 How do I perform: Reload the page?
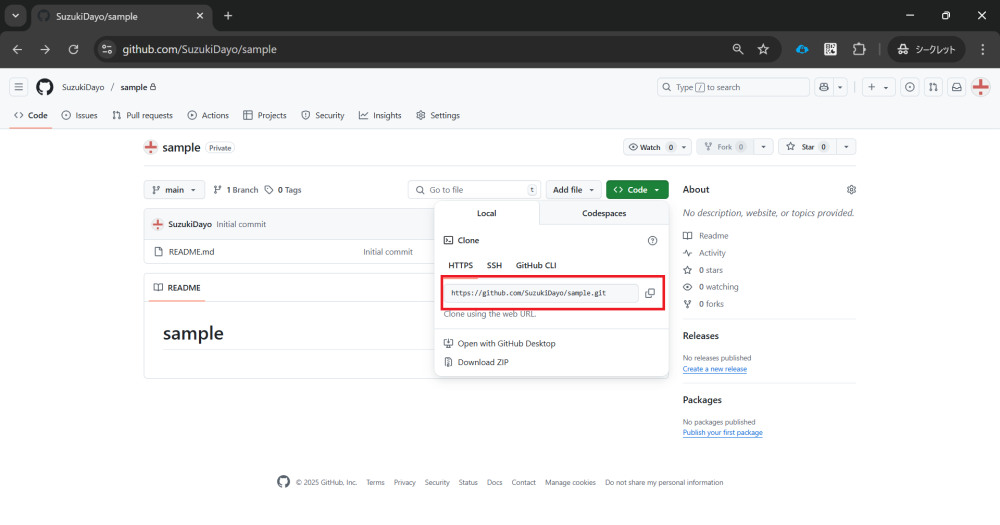coord(73,49)
